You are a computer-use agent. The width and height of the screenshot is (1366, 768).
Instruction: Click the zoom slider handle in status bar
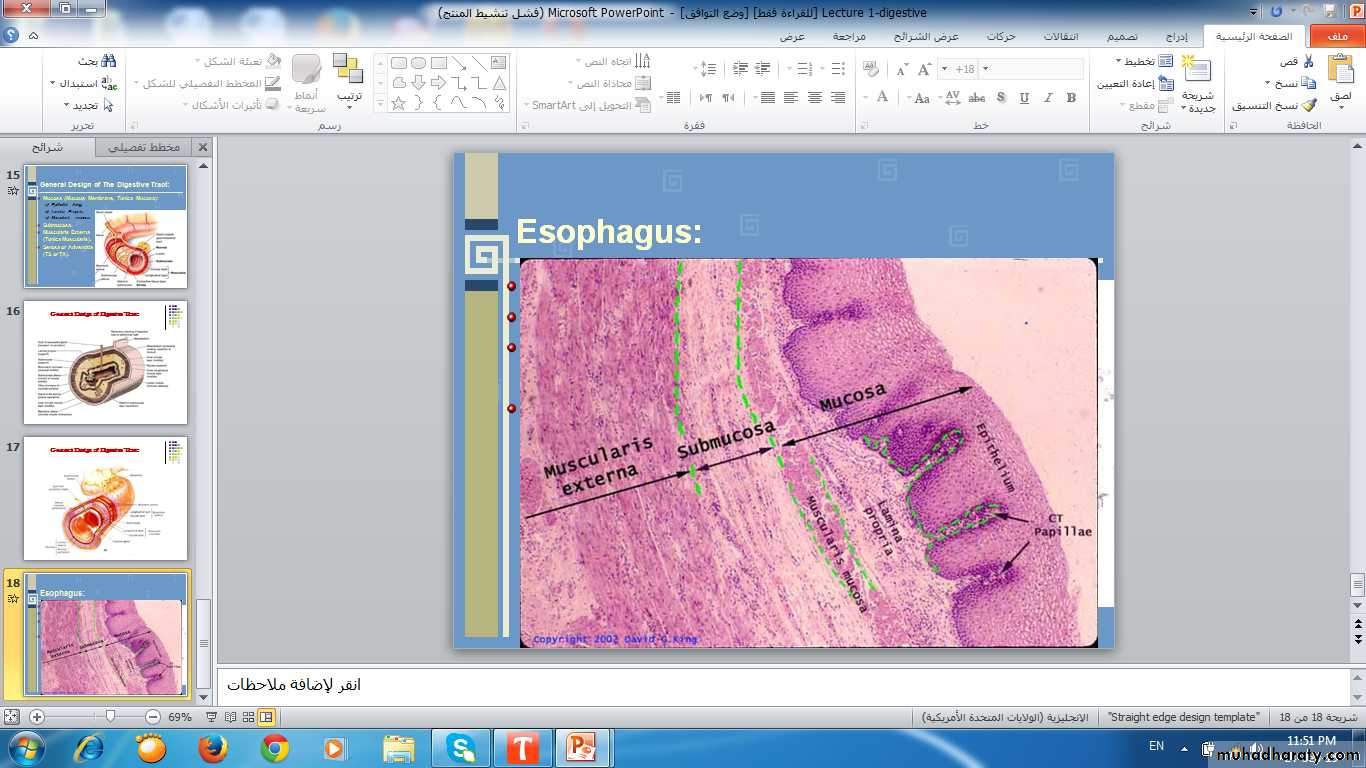110,717
